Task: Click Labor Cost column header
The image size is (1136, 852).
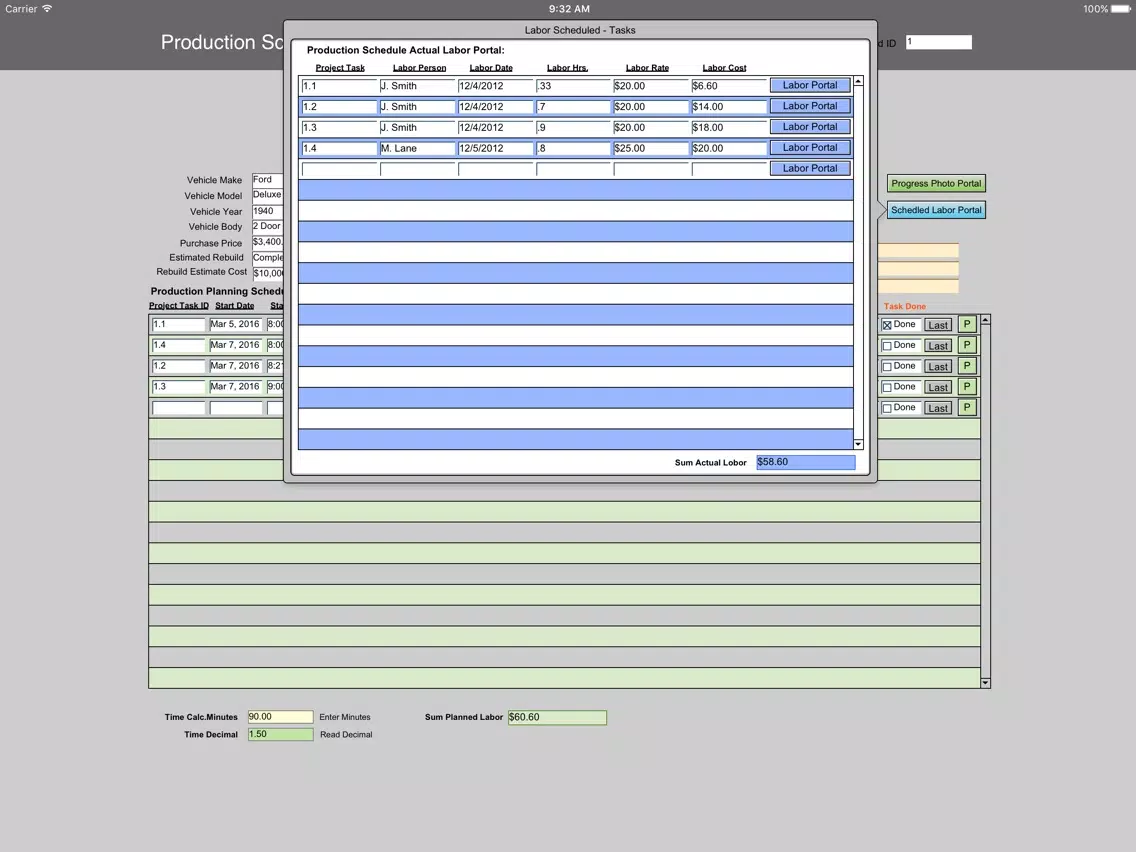Action: click(724, 68)
